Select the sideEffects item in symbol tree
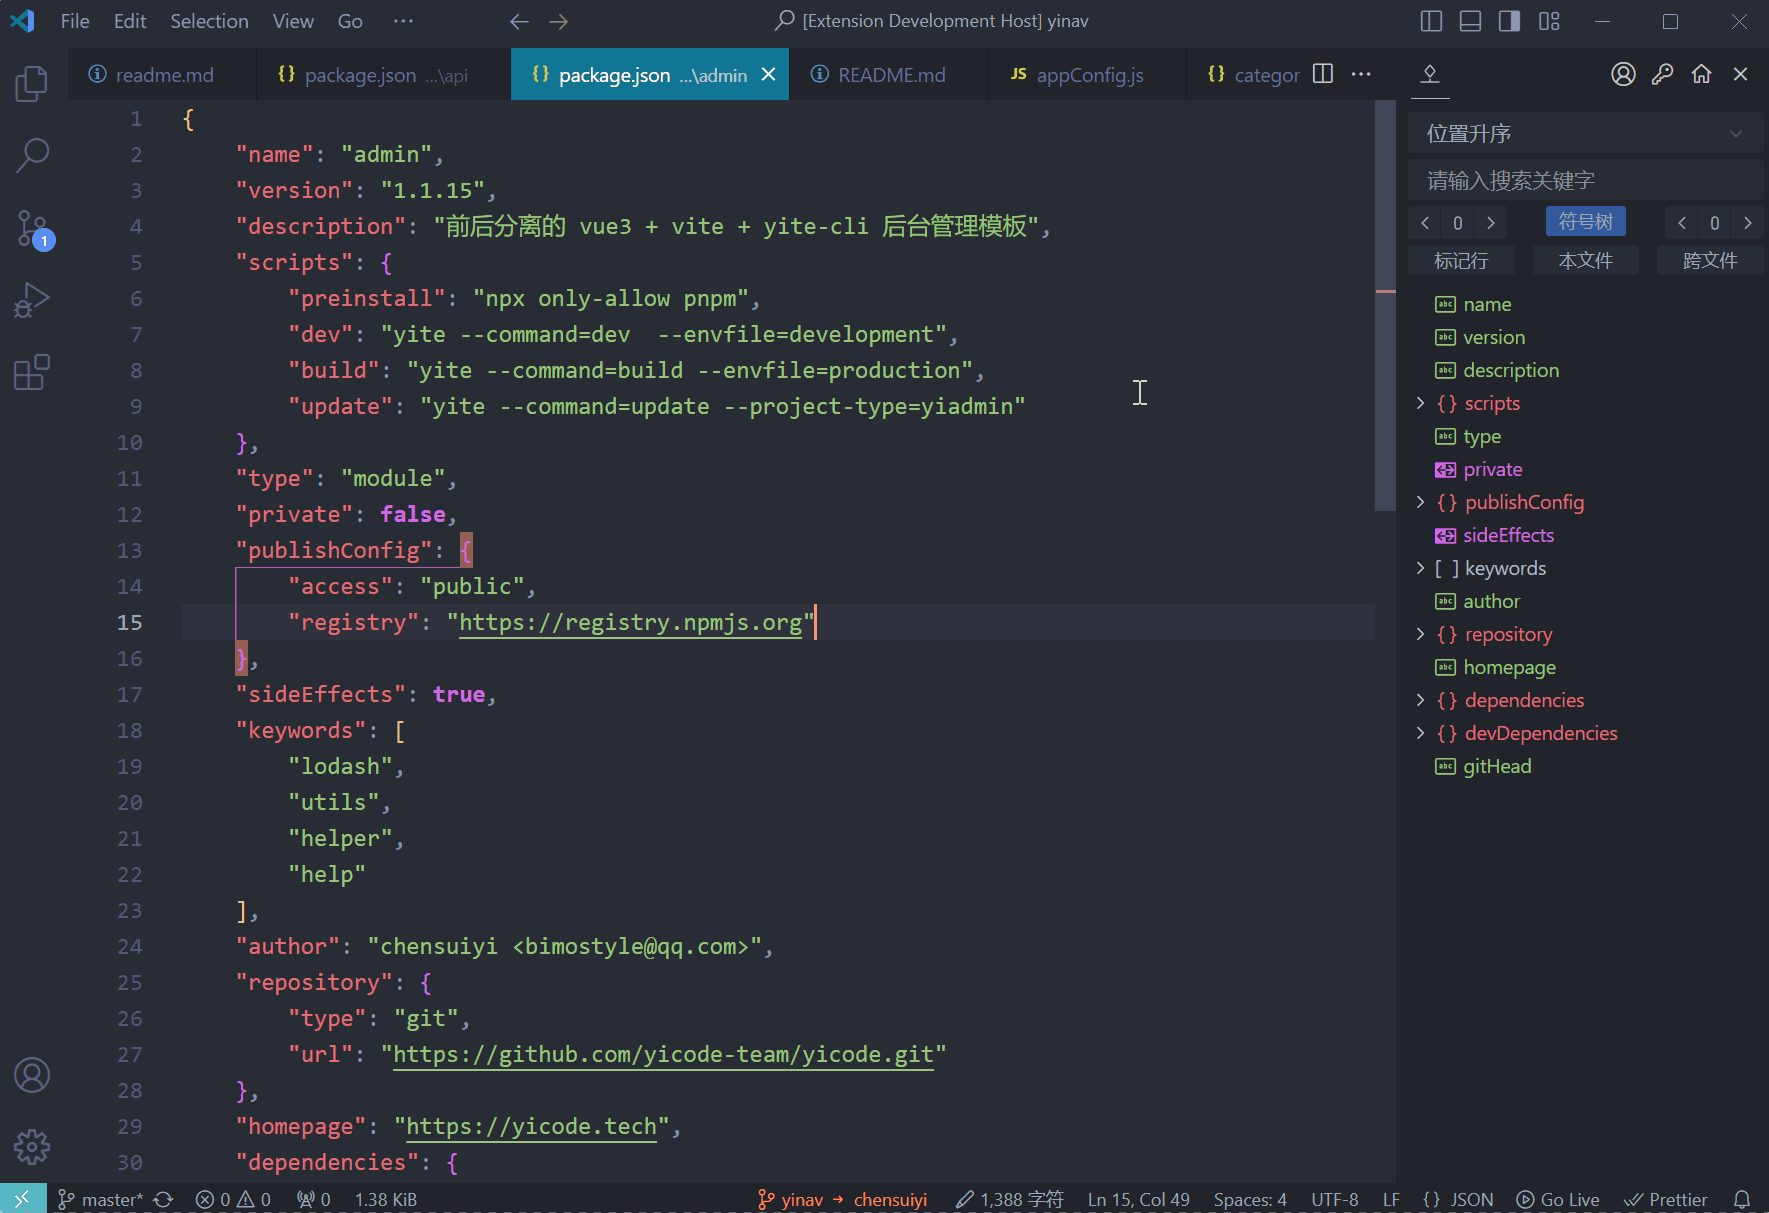Screen dimensions: 1769x1213 point(1508,535)
